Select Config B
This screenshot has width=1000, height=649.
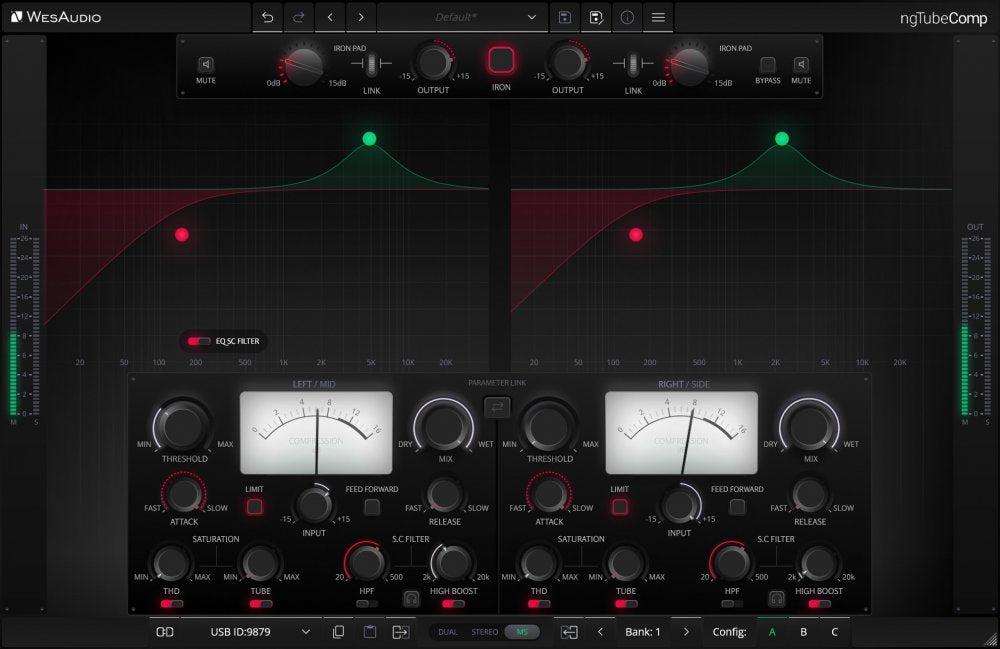pos(803,632)
